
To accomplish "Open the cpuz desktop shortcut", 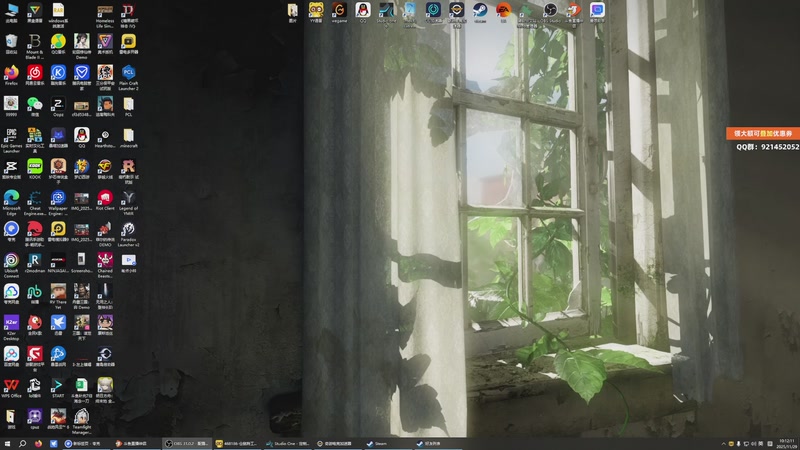I will coord(35,419).
